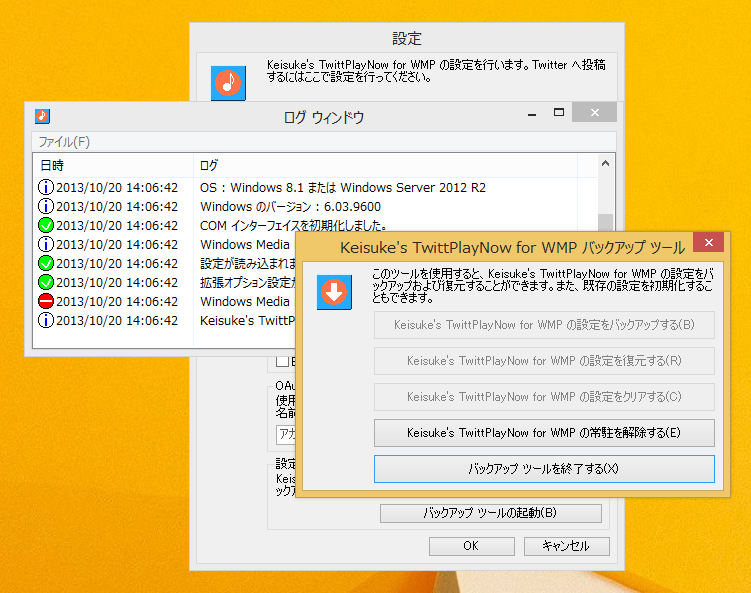Open the ファイル(F) menu in Log Window
Image resolution: width=751 pixels, height=593 pixels.
point(64,142)
